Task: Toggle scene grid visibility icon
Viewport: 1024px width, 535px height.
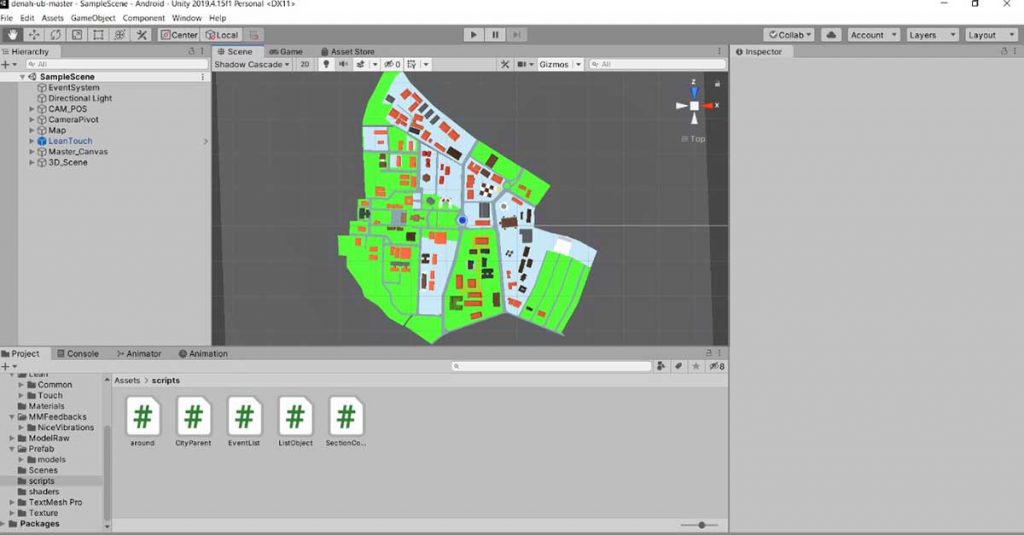Action: pos(411,65)
